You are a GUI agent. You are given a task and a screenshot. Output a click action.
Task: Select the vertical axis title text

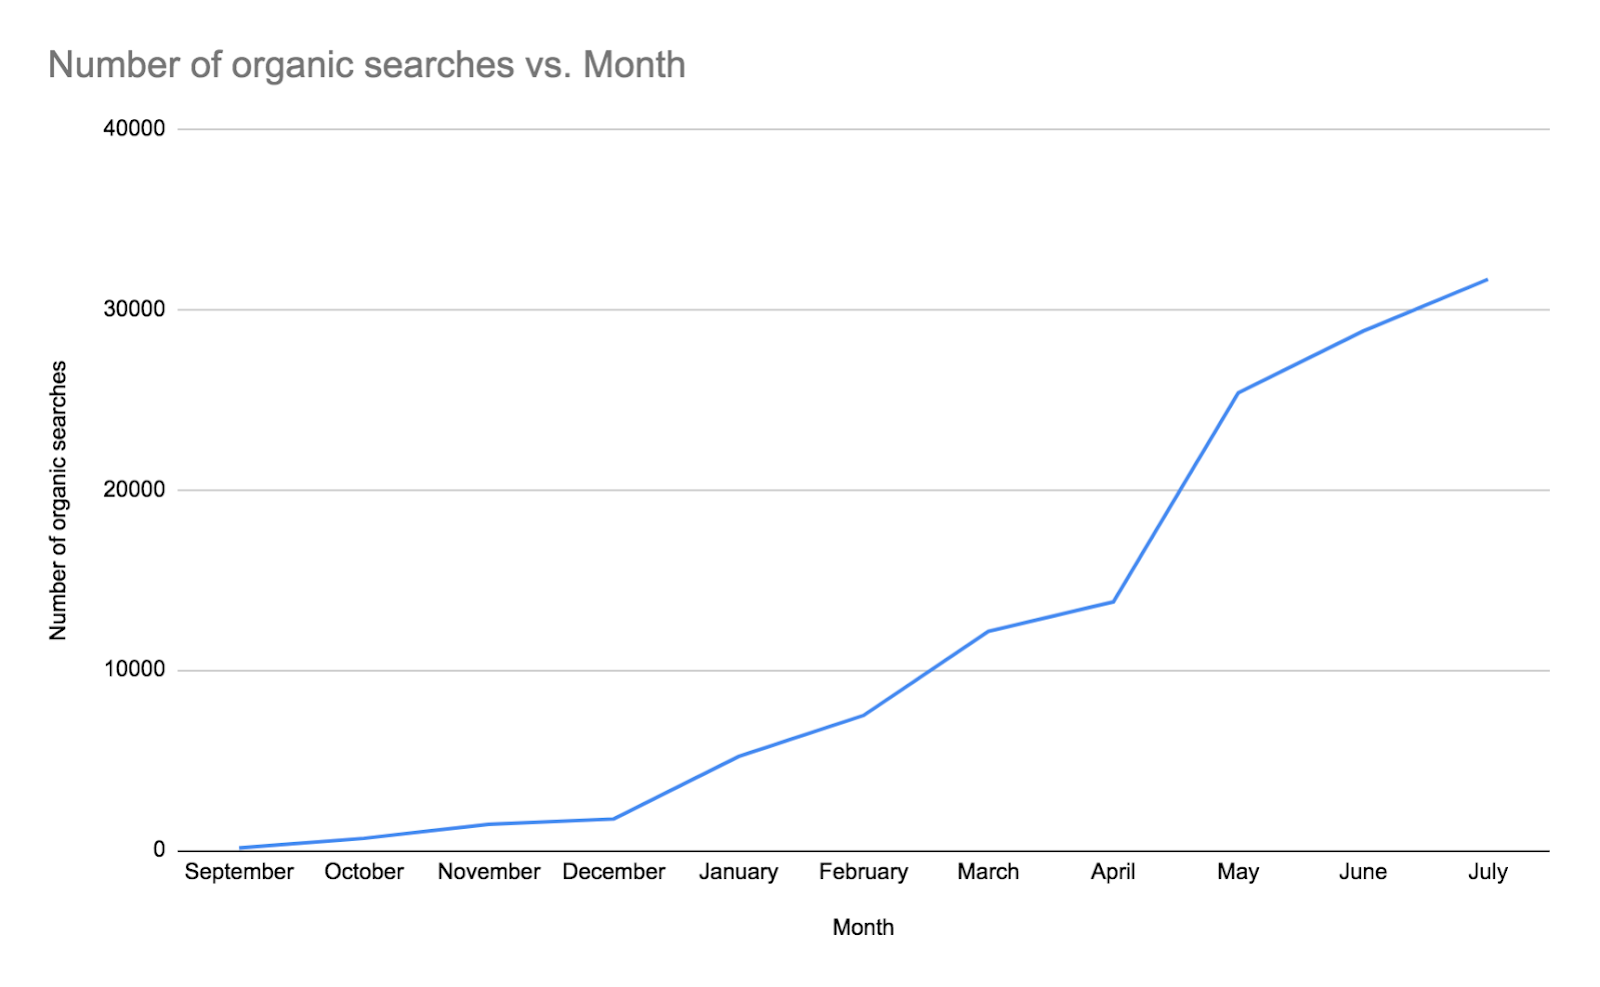pos(58,500)
